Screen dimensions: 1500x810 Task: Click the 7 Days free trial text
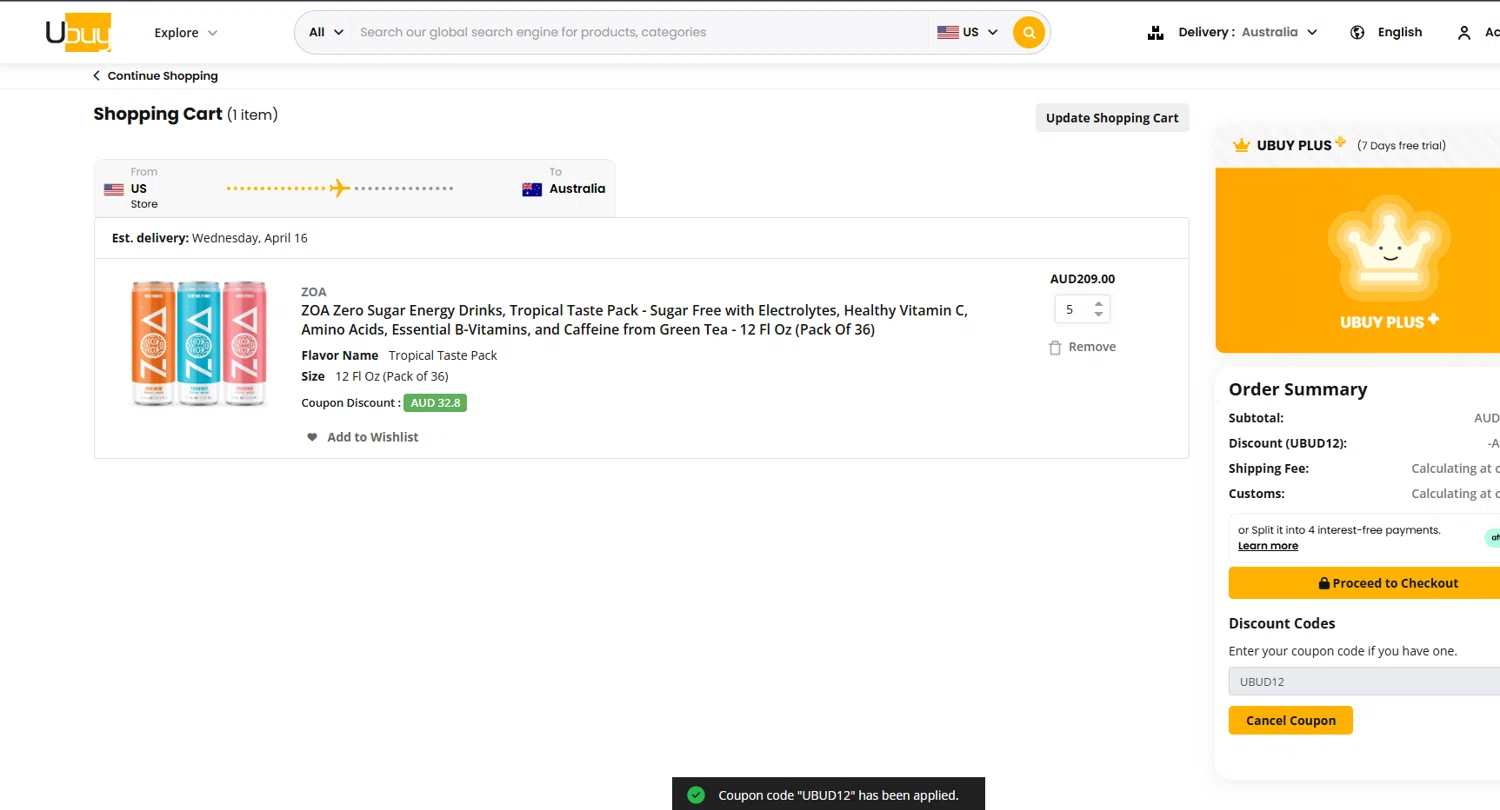(1401, 146)
